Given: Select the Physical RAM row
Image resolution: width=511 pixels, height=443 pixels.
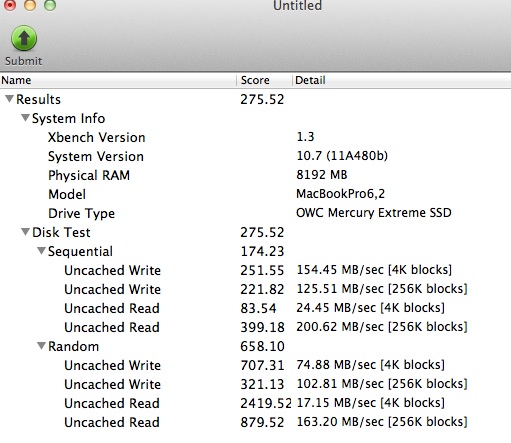Looking at the screenshot, I should tap(255, 175).
